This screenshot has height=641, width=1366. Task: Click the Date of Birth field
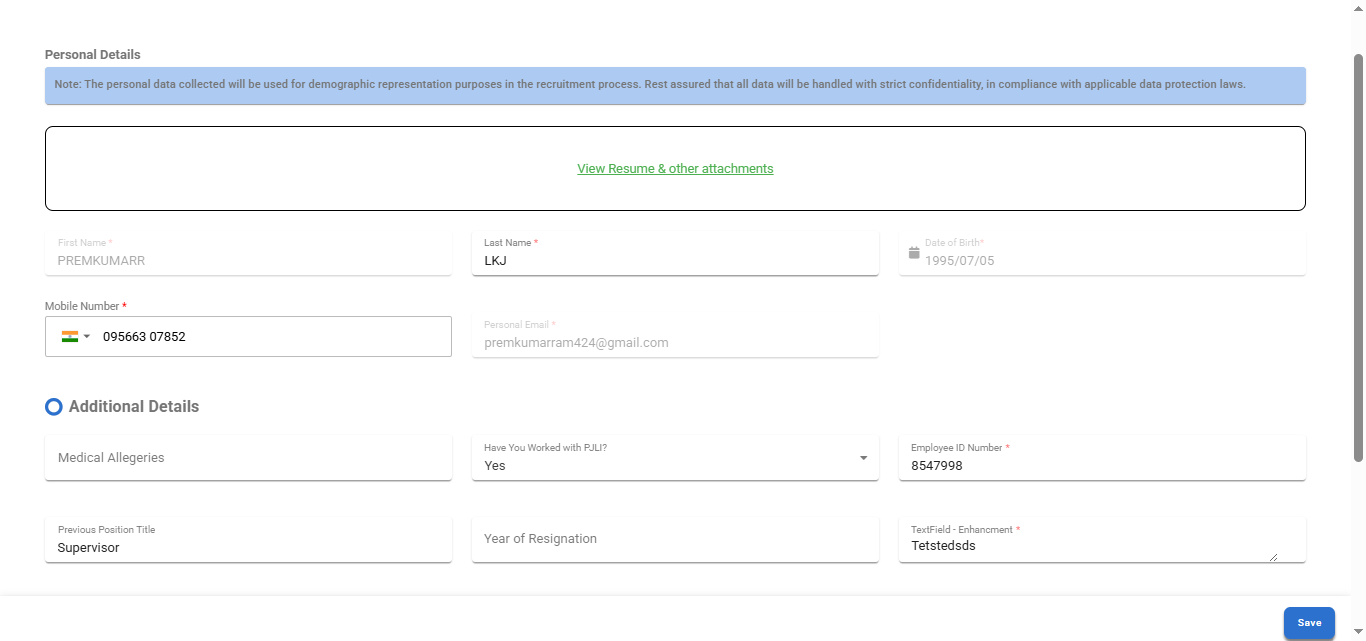1110,260
